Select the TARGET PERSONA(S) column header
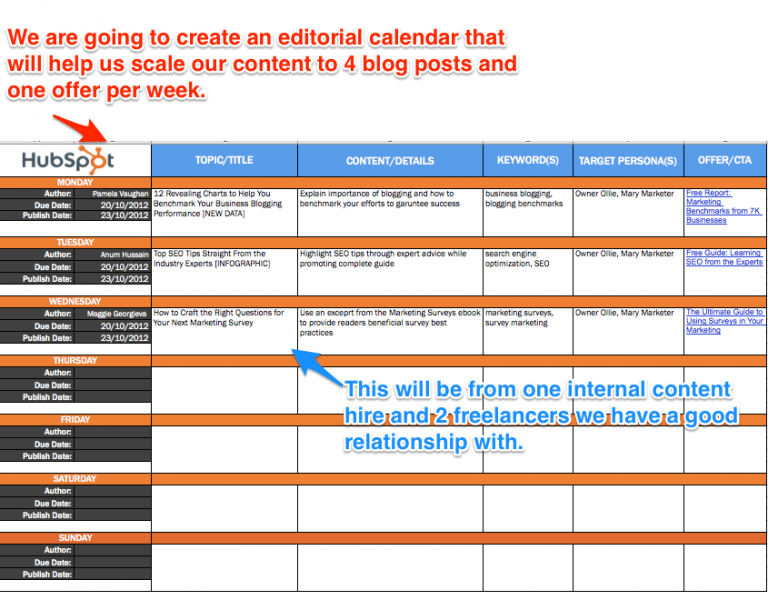768x610 pixels. [628, 160]
